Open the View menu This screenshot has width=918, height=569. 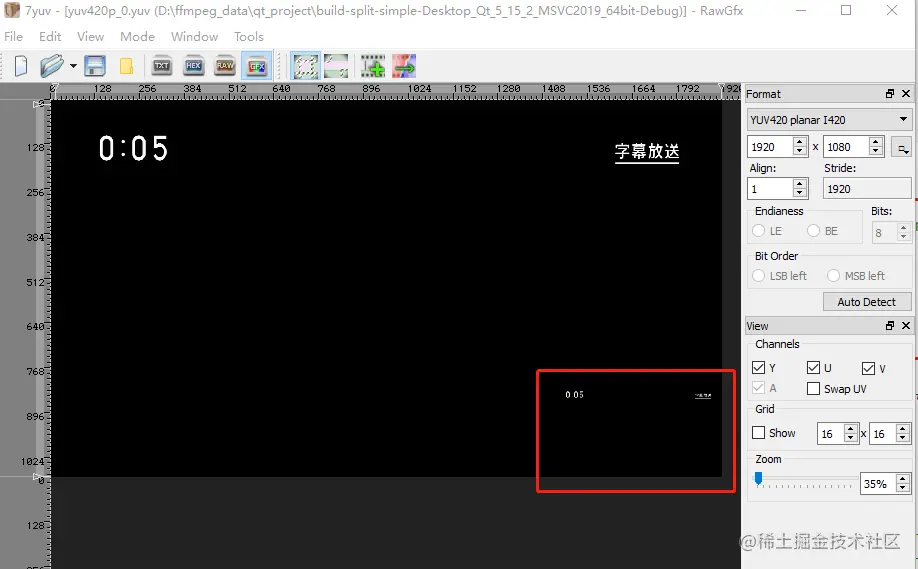90,36
